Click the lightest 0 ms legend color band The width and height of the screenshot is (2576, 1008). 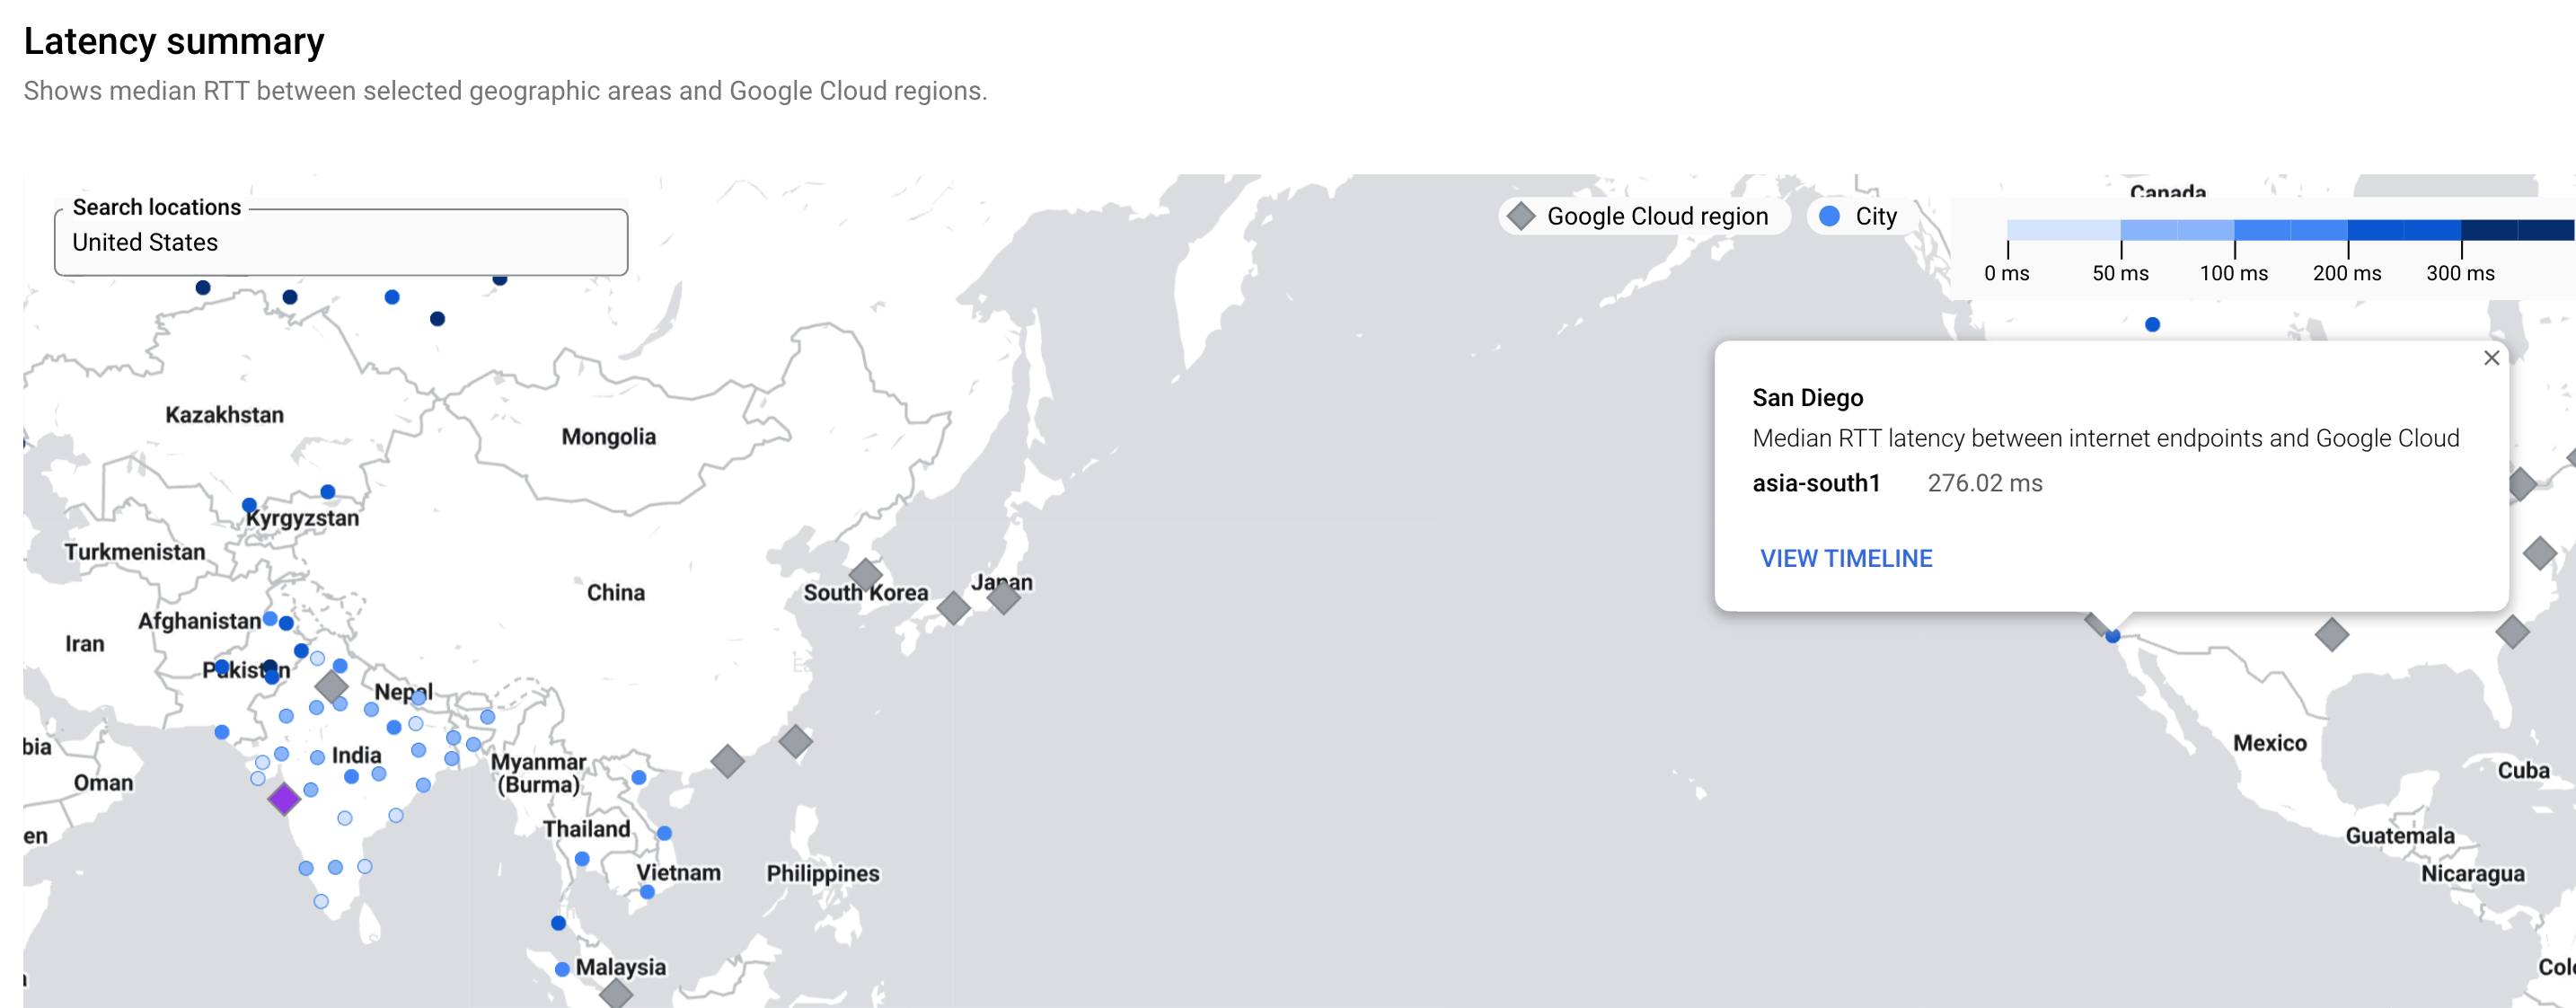click(2062, 230)
